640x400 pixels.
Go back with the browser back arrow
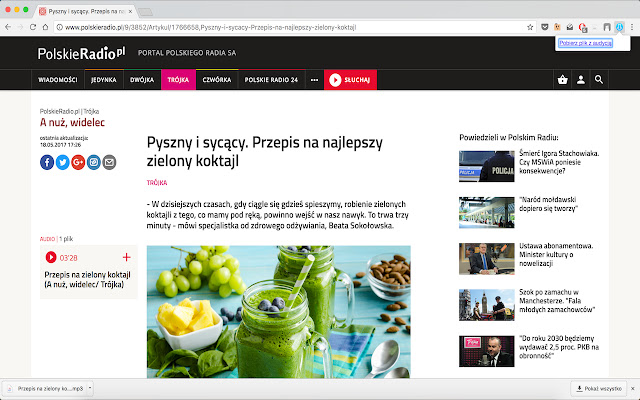(8, 27)
